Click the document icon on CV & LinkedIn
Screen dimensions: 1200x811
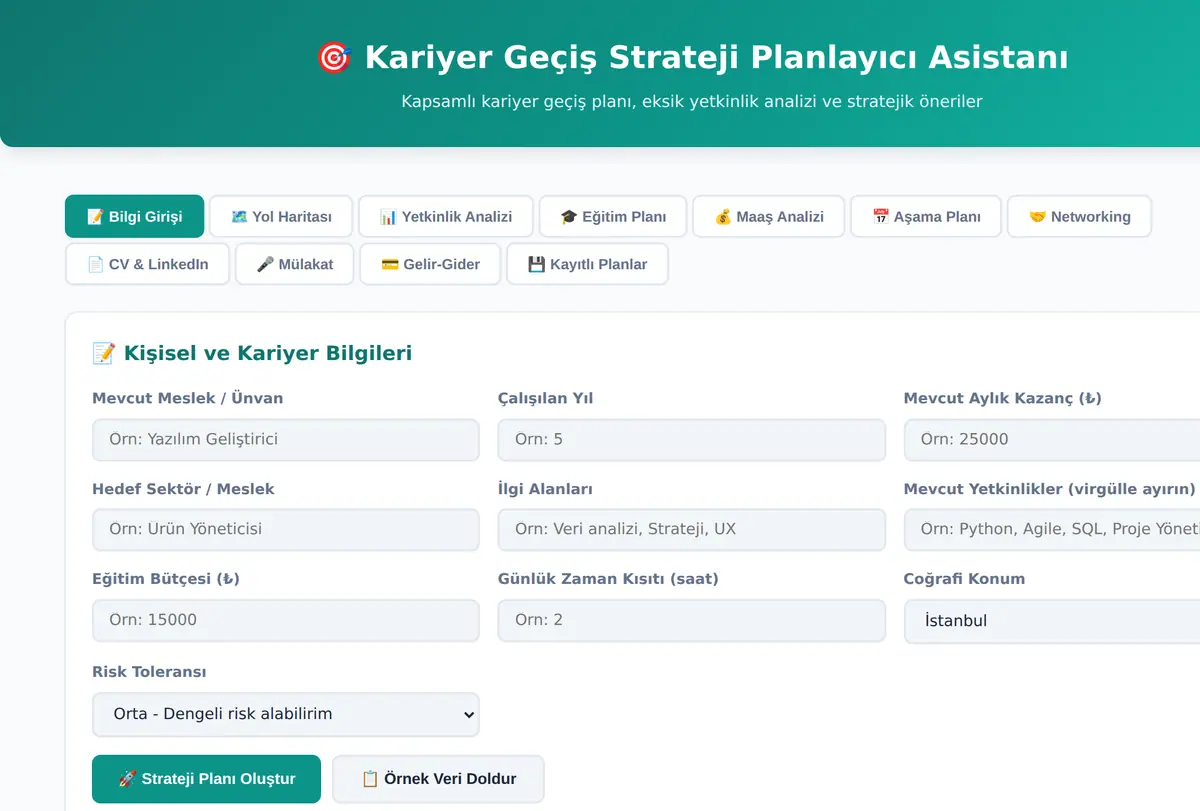click(x=95, y=264)
